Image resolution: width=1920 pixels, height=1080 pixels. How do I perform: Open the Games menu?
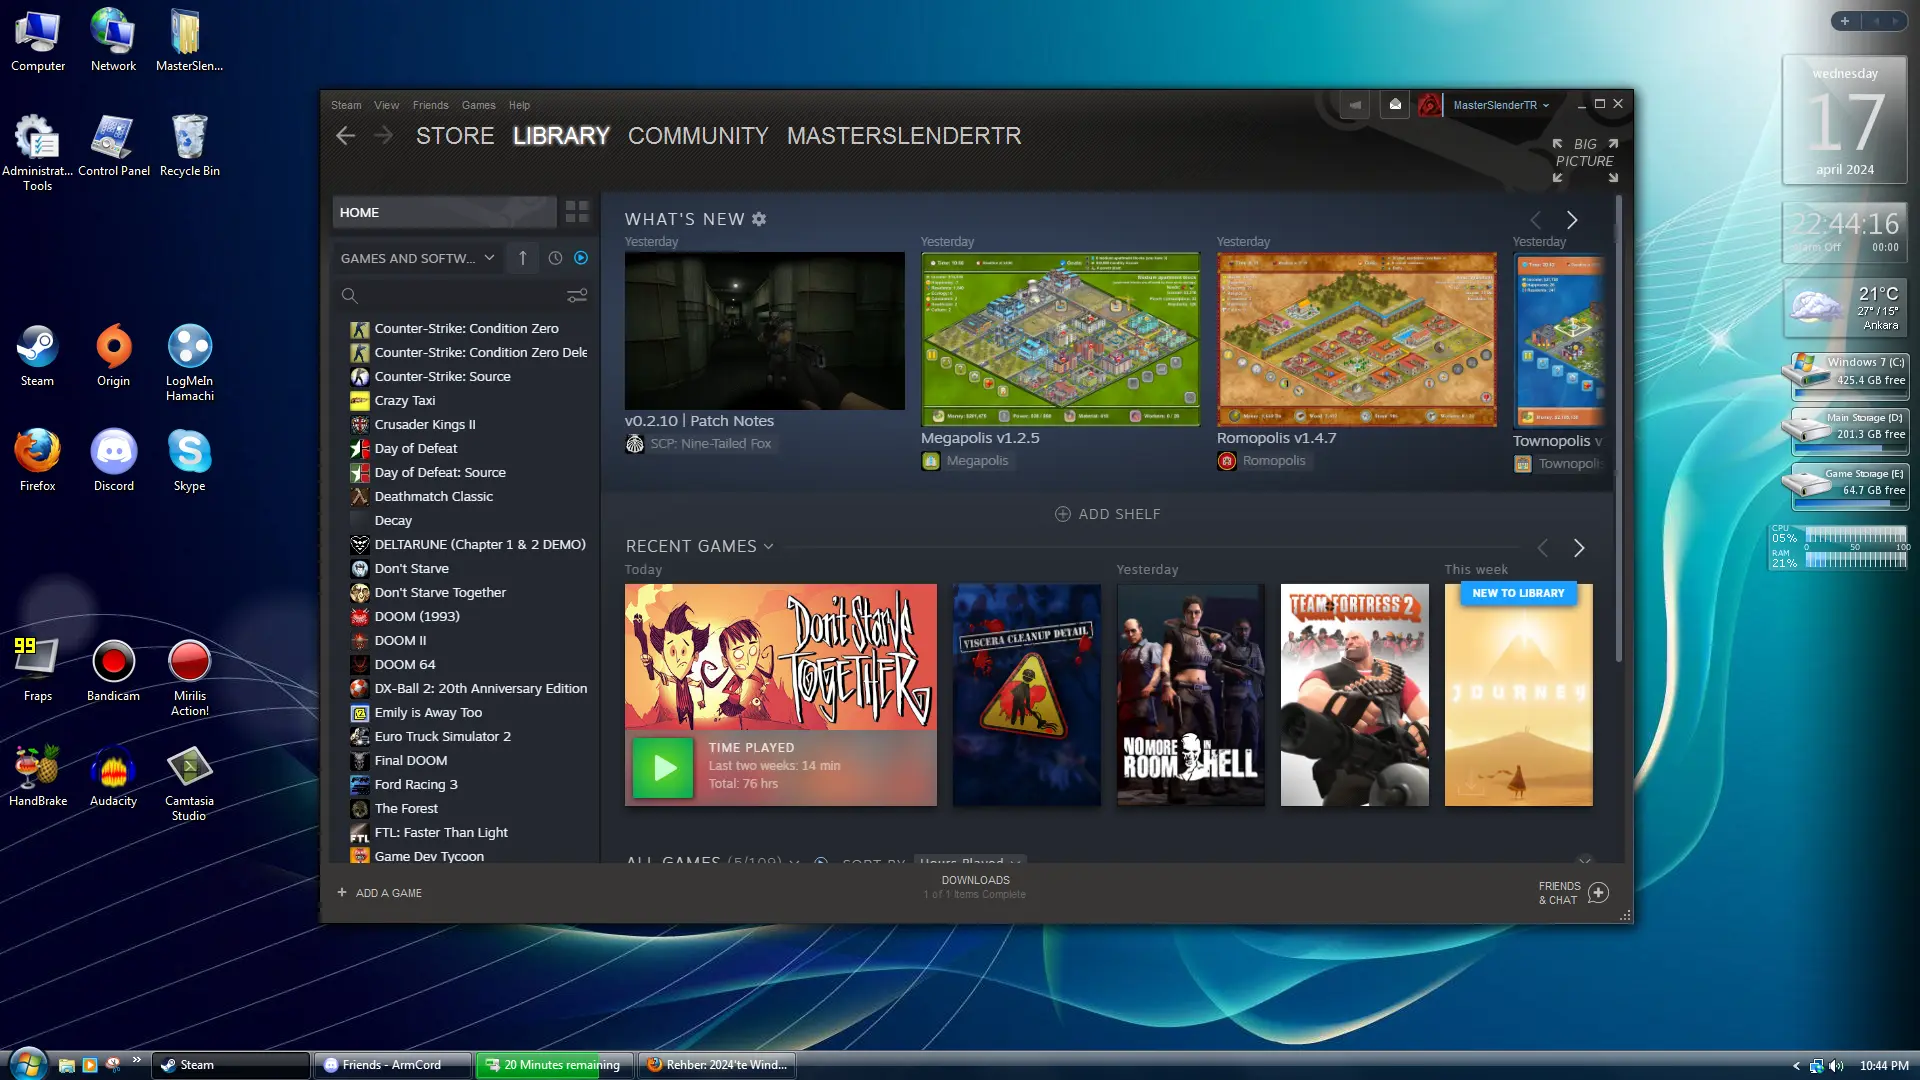478,105
